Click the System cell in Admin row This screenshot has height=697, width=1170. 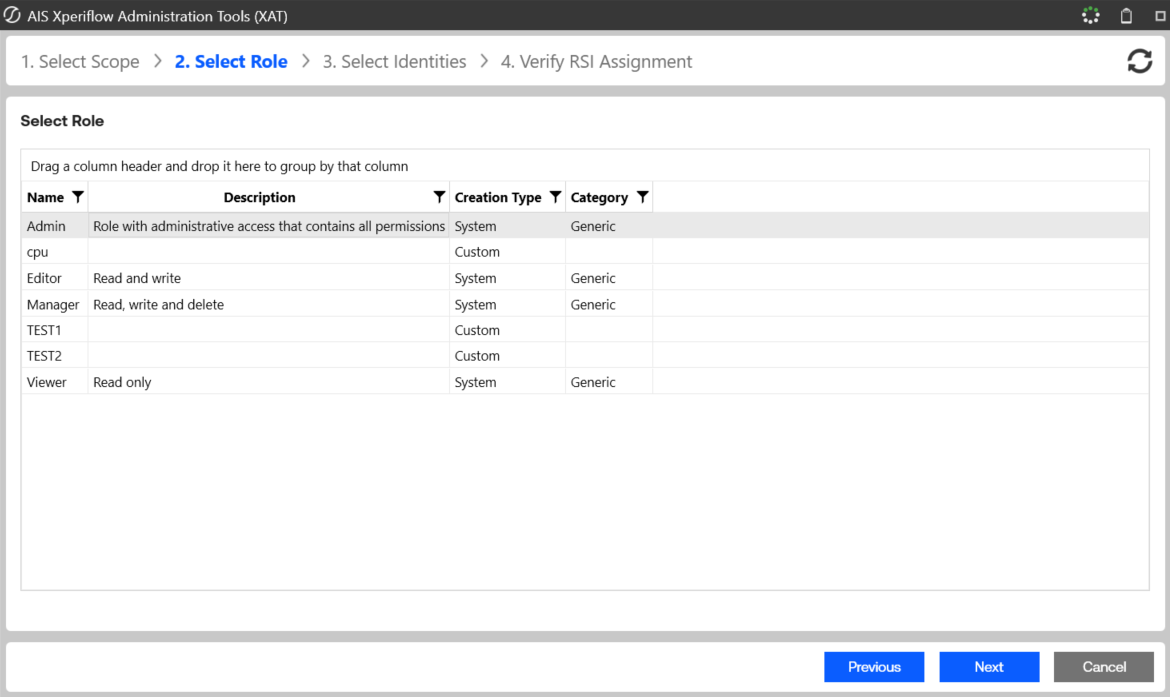[x=507, y=225]
